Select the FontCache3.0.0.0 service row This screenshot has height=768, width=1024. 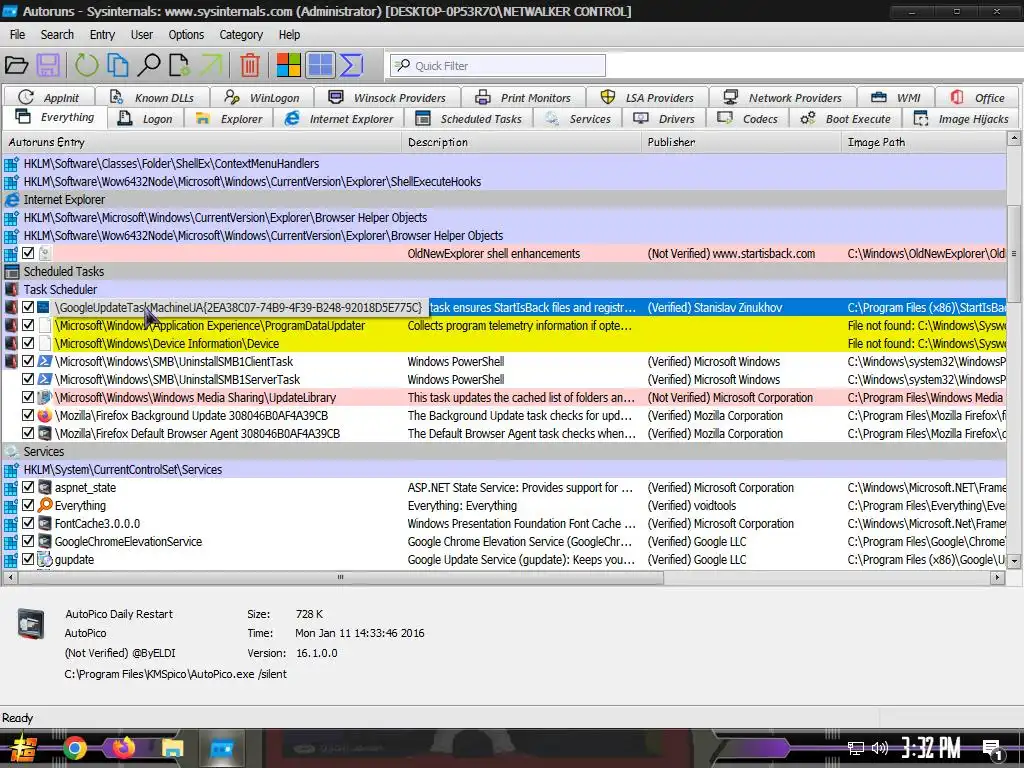[x=504, y=523]
